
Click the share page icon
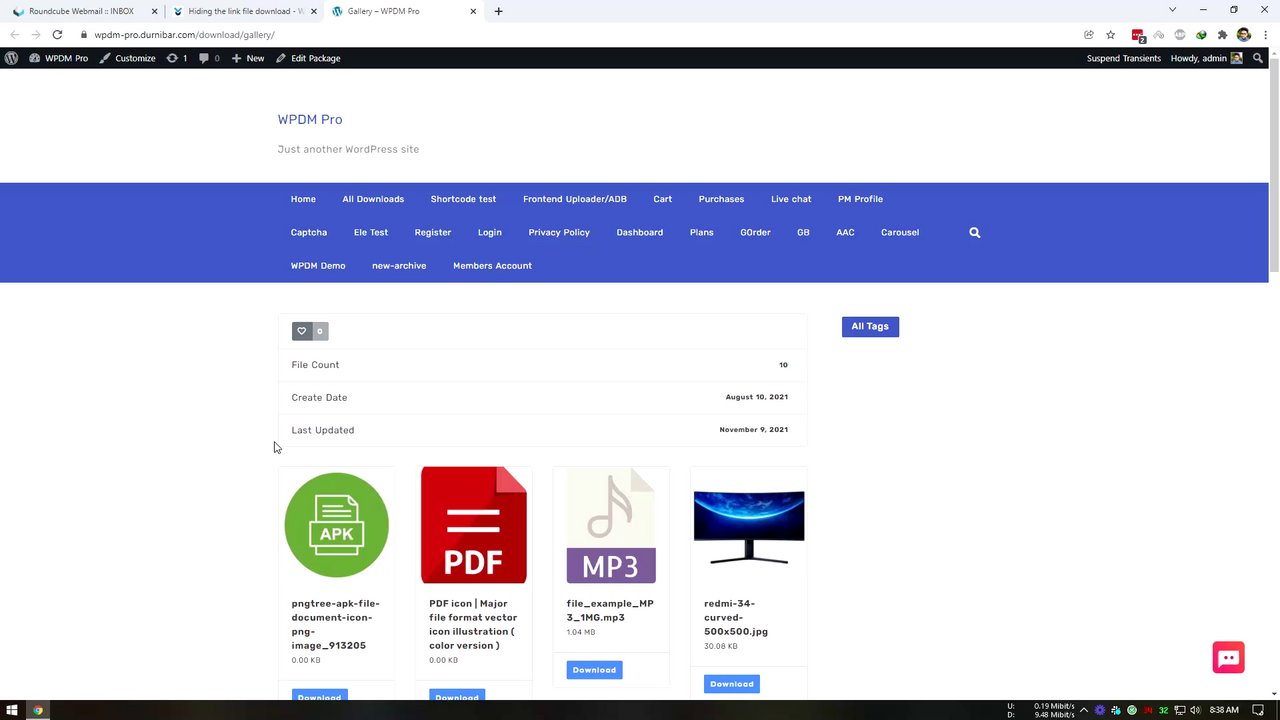(x=1089, y=35)
